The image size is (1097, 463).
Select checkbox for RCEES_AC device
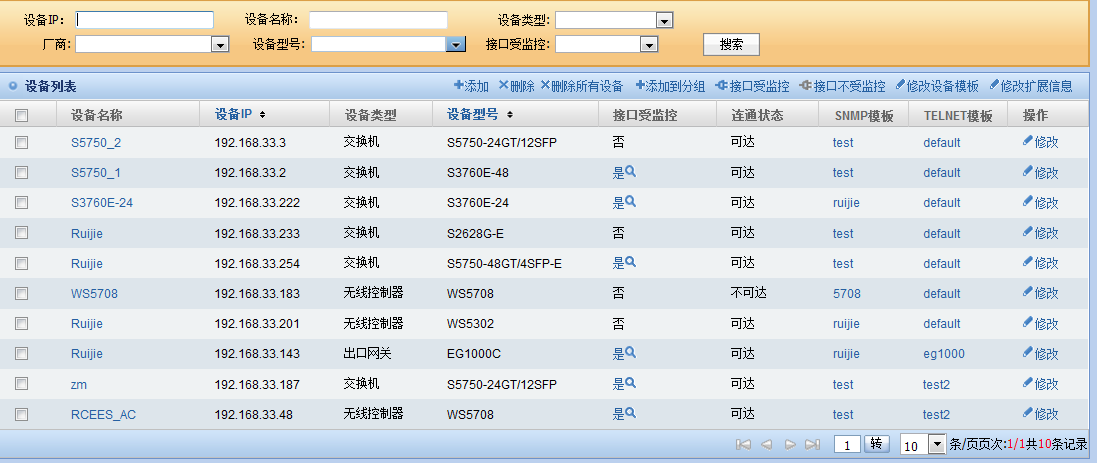(x=22, y=414)
